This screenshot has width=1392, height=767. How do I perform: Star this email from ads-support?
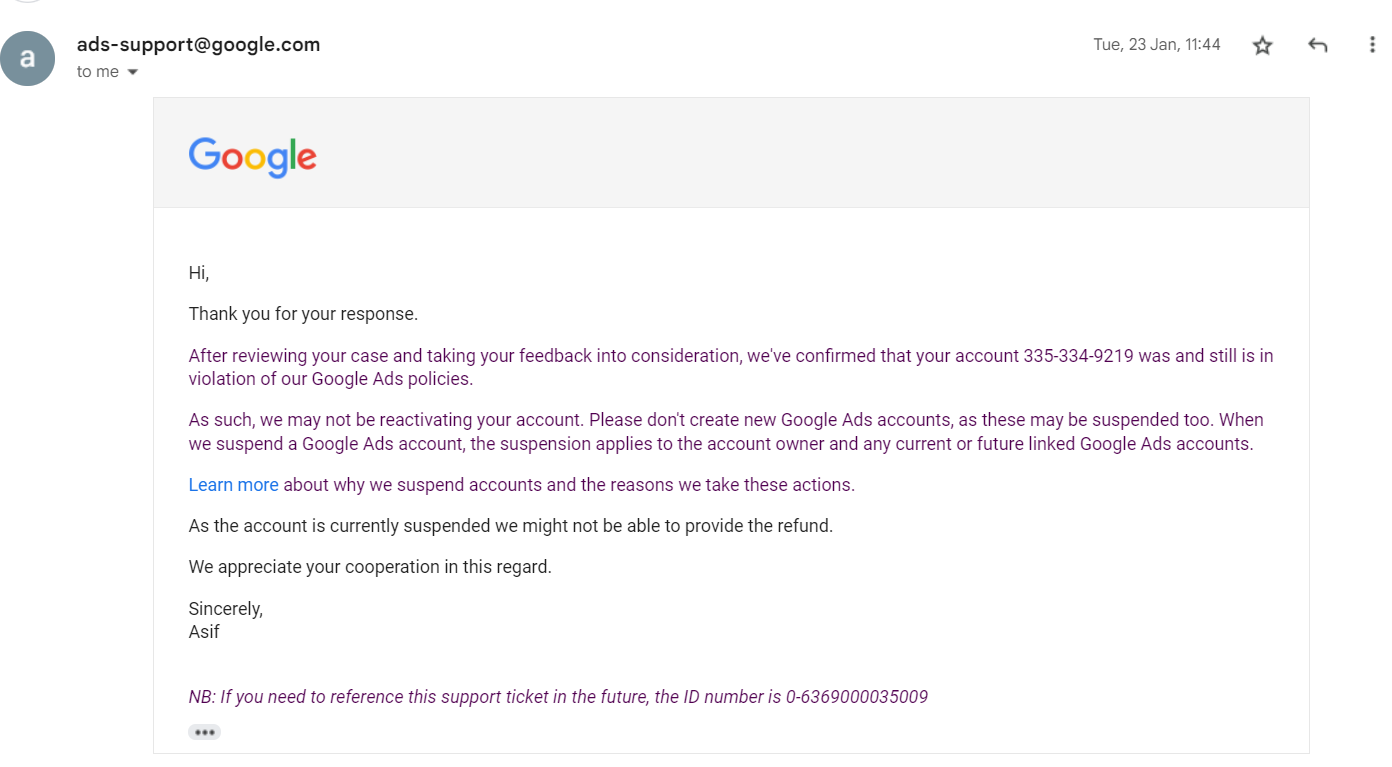[x=1263, y=45]
